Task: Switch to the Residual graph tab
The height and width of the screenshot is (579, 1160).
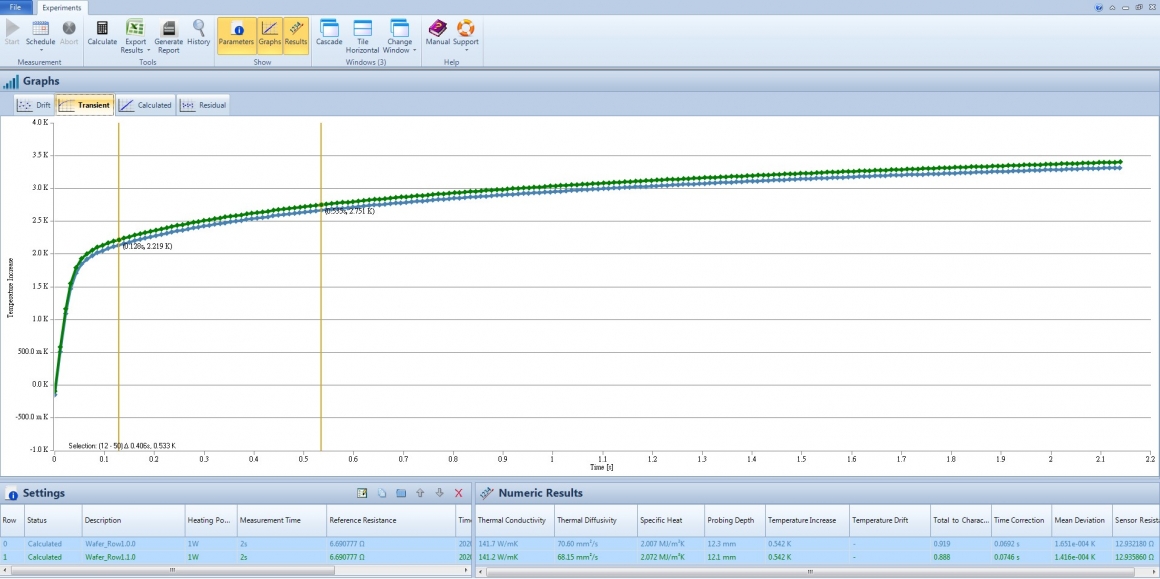Action: (x=203, y=105)
